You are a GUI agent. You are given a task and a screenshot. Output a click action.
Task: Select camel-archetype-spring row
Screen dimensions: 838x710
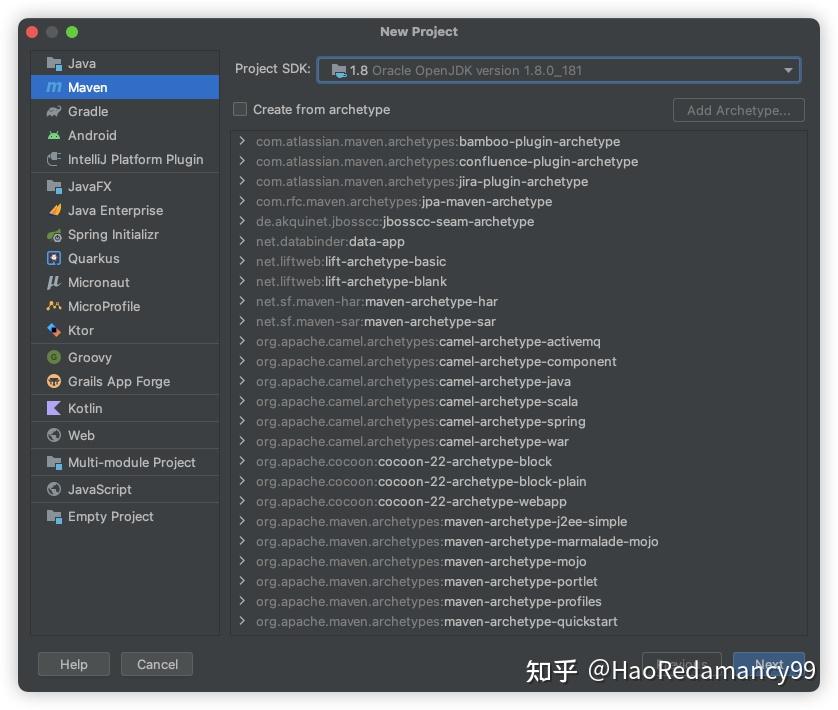[518, 421]
